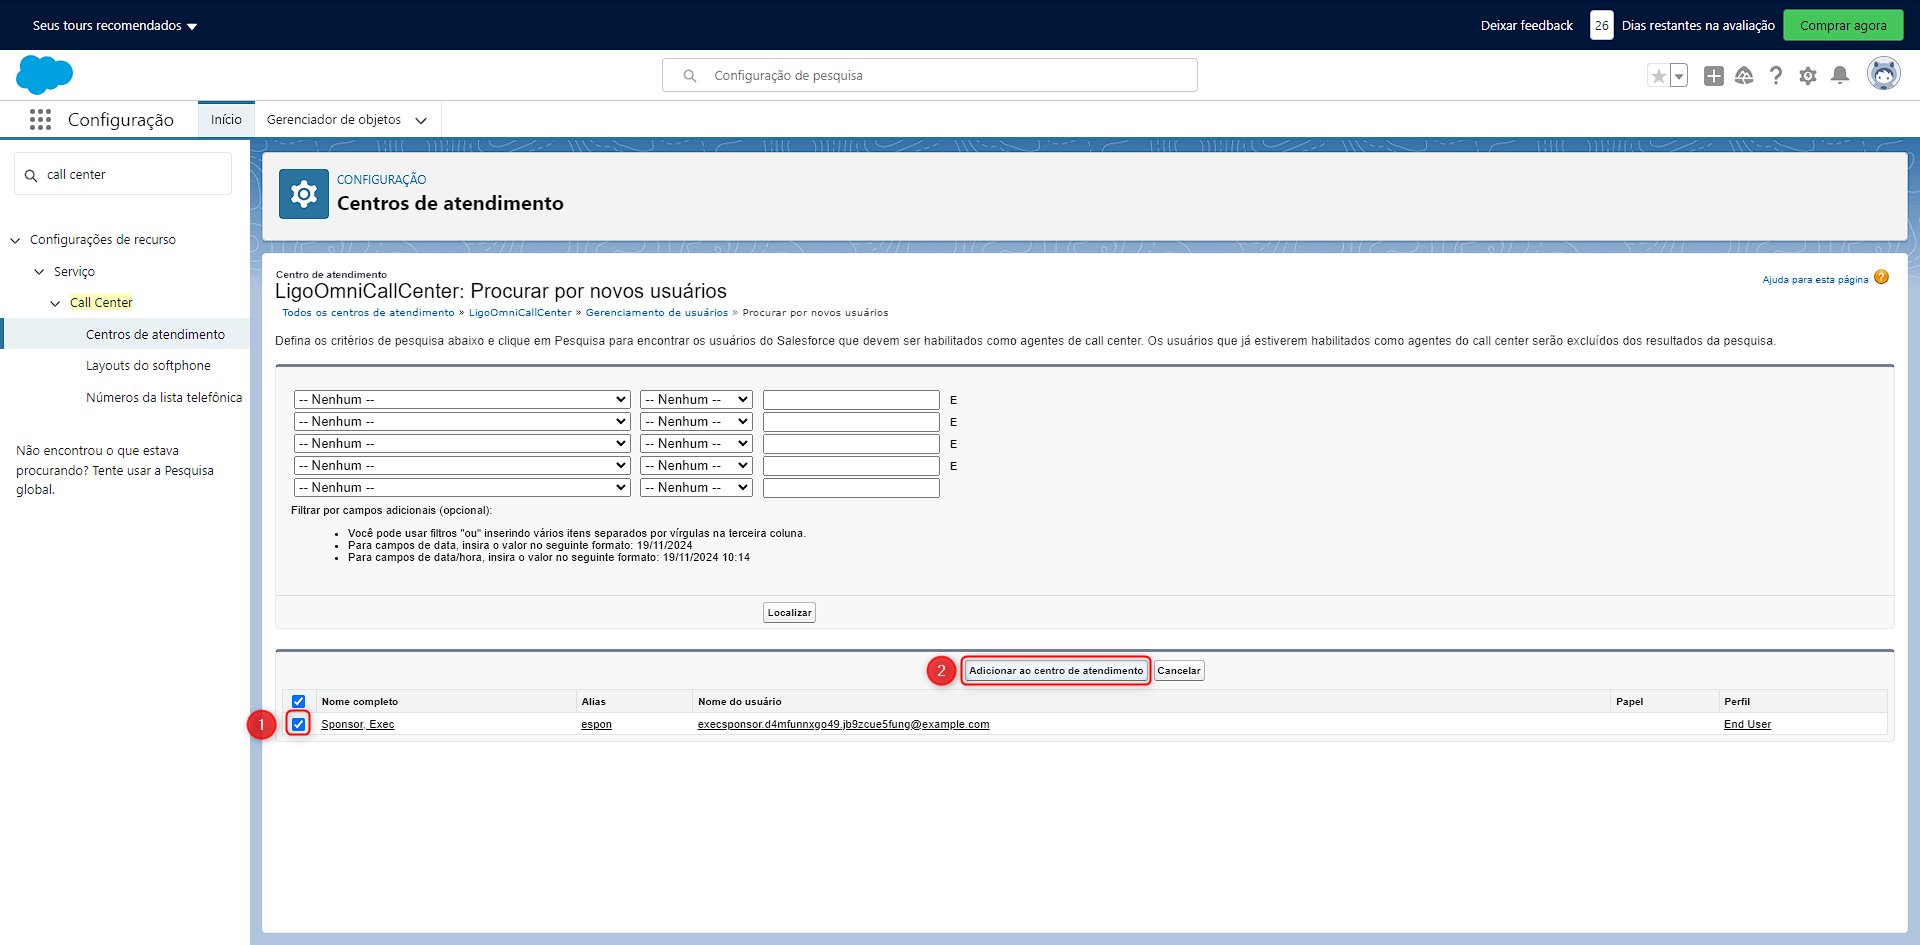Open the user profile avatar
Image resolution: width=1920 pixels, height=945 pixels.
pos(1884,75)
